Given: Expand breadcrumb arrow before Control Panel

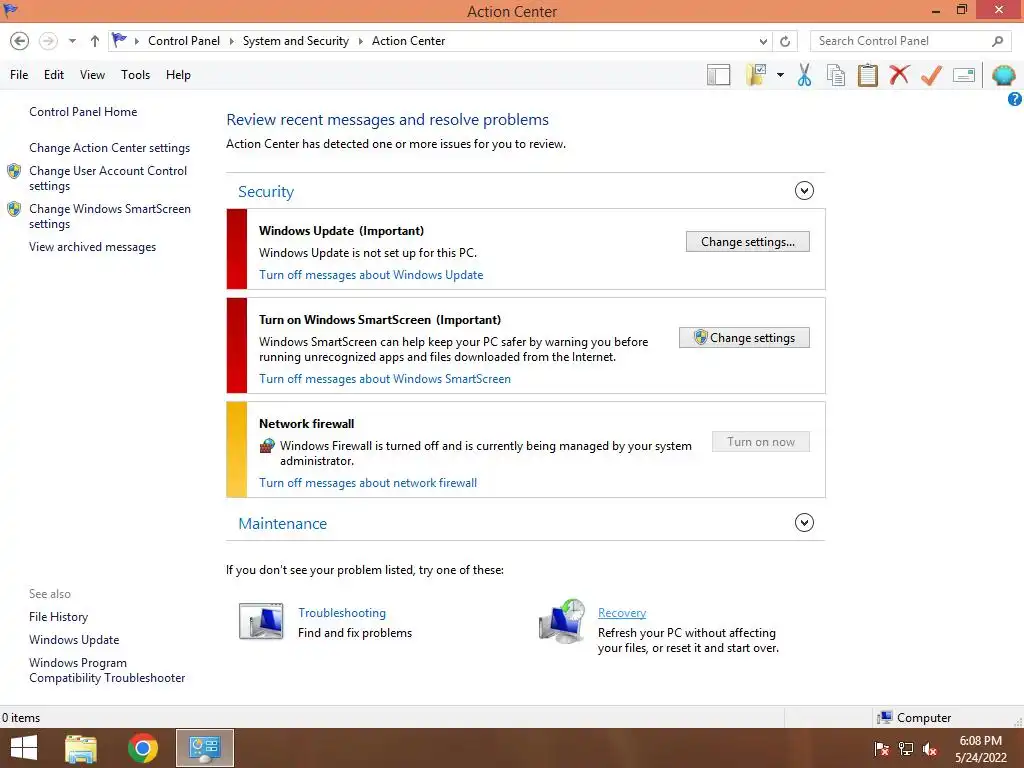Looking at the screenshot, I should click(136, 41).
